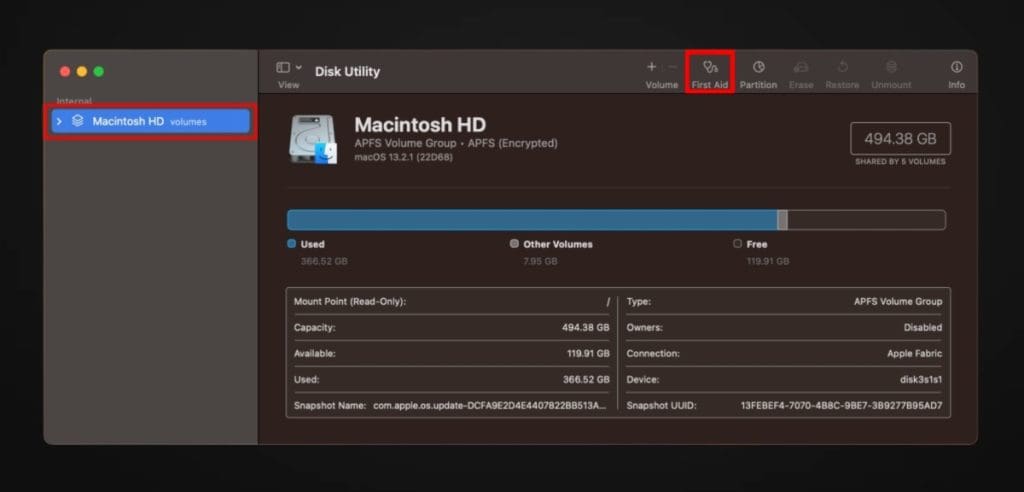1024x492 pixels.
Task: Click the 494.38 GB capacity box
Action: [900, 139]
